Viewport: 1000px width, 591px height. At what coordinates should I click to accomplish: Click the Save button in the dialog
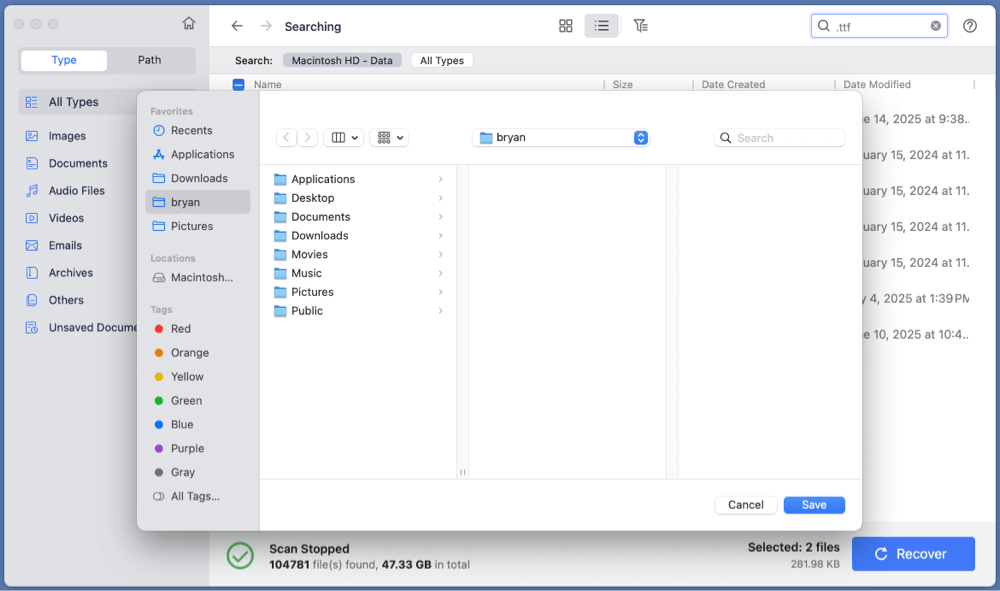[x=814, y=505]
